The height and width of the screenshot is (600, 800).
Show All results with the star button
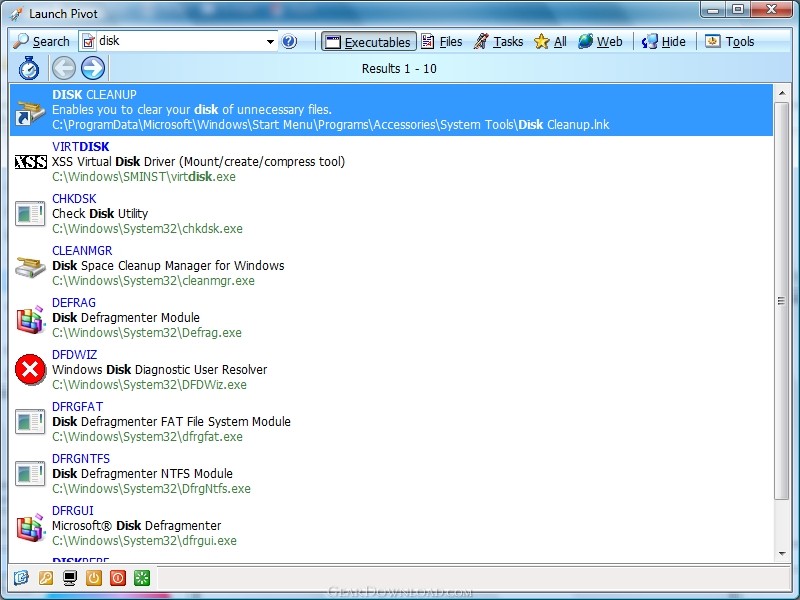pyautogui.click(x=551, y=42)
